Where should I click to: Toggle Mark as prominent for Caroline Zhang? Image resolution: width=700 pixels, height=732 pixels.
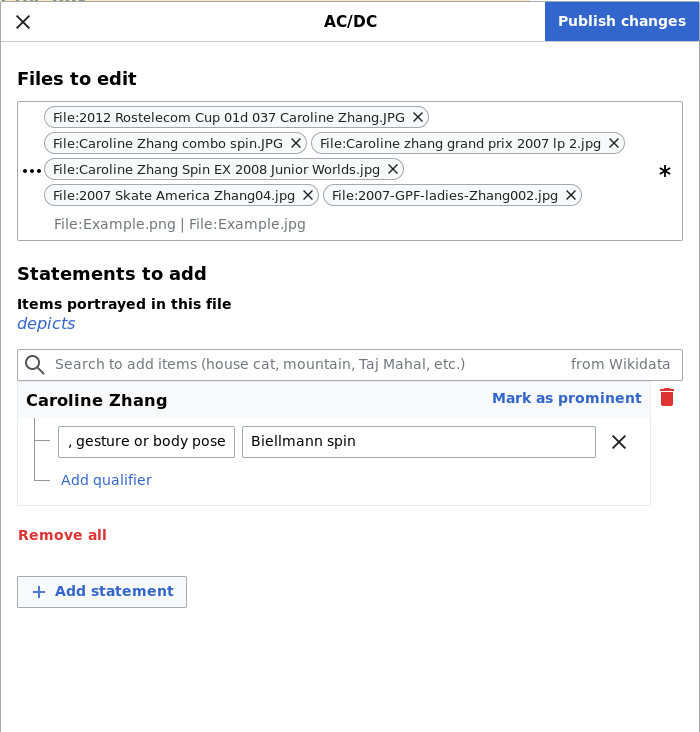566,398
